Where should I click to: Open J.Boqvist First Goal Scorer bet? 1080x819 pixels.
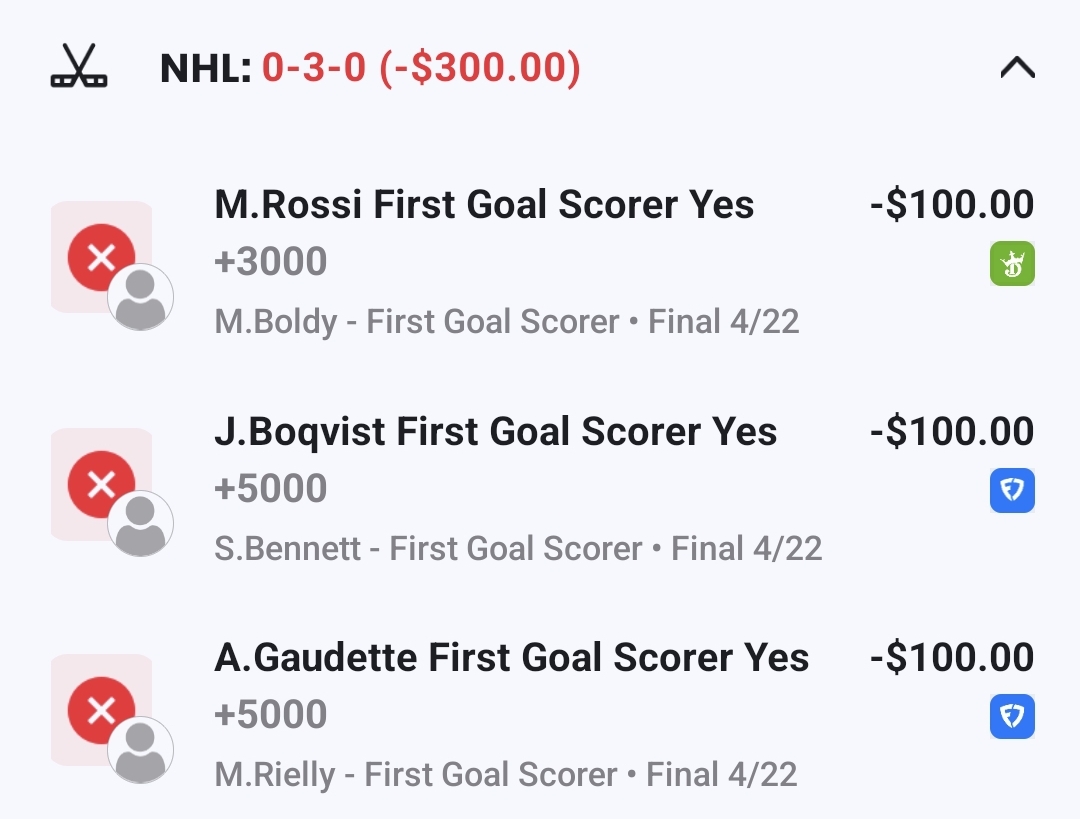495,432
